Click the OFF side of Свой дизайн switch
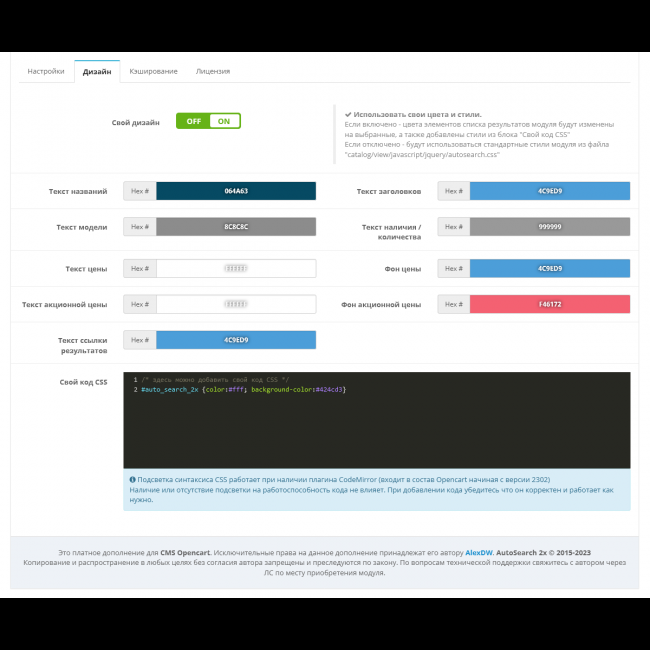This screenshot has width=650, height=650. tap(193, 121)
